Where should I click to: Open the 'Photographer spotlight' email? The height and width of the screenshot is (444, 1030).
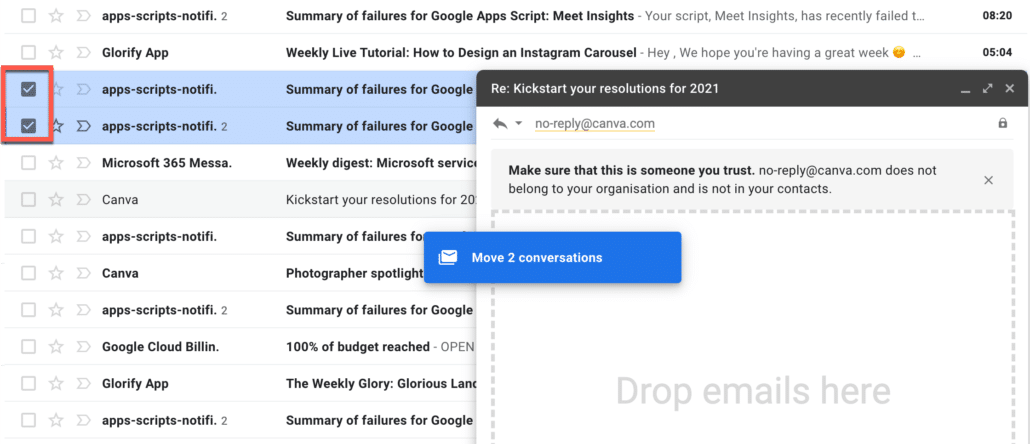pyautogui.click(x=355, y=273)
